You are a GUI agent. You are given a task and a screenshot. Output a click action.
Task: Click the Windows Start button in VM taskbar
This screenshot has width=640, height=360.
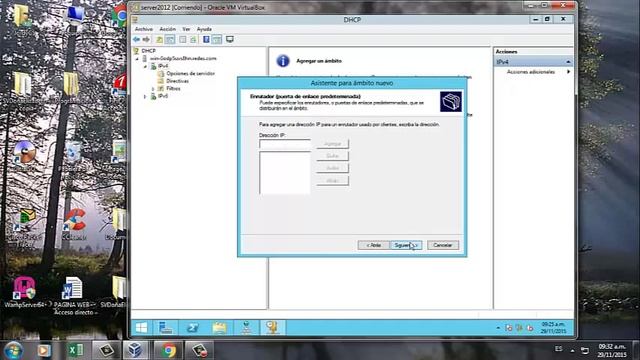(142, 327)
